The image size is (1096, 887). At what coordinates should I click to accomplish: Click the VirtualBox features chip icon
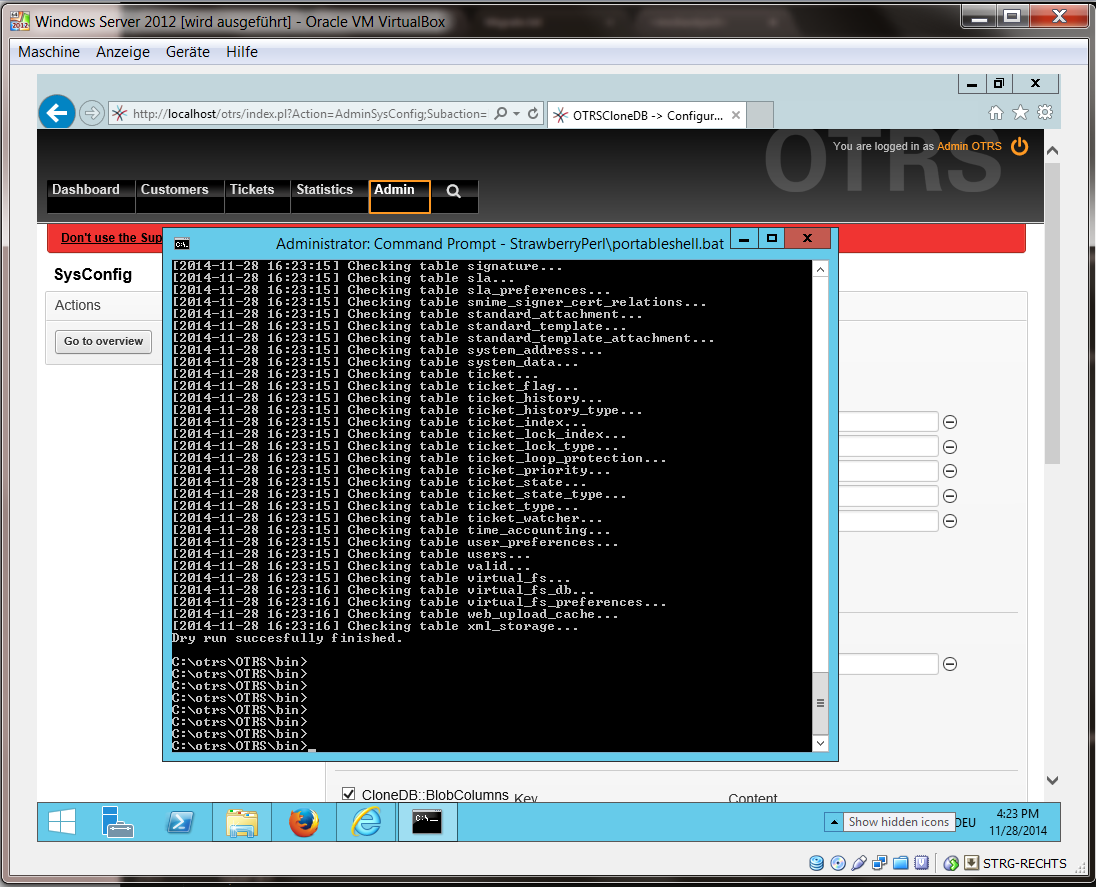(x=921, y=862)
